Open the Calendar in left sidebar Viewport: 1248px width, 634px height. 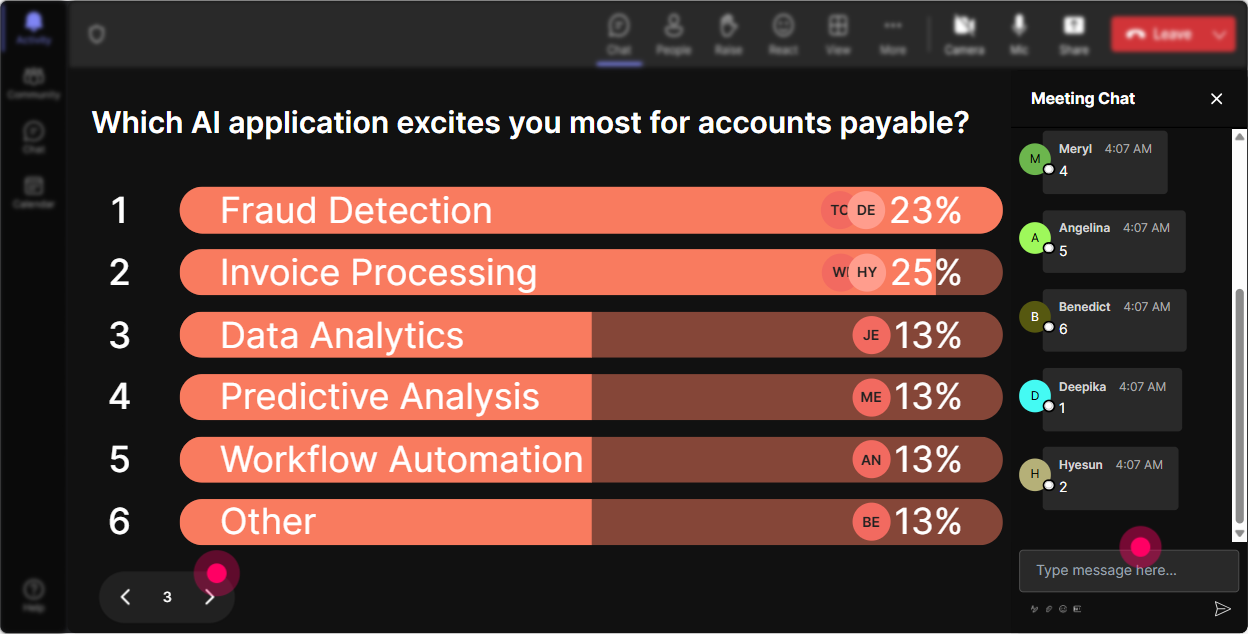point(34,192)
